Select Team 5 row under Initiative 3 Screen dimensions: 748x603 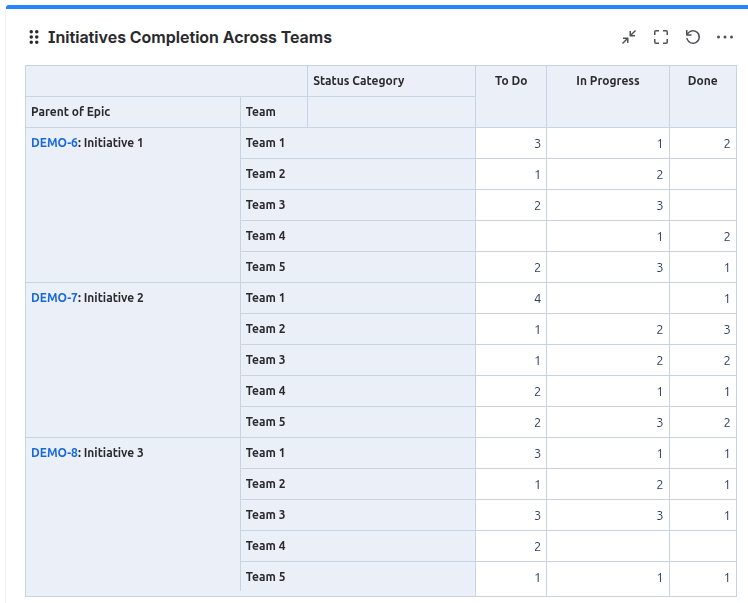tap(358, 577)
